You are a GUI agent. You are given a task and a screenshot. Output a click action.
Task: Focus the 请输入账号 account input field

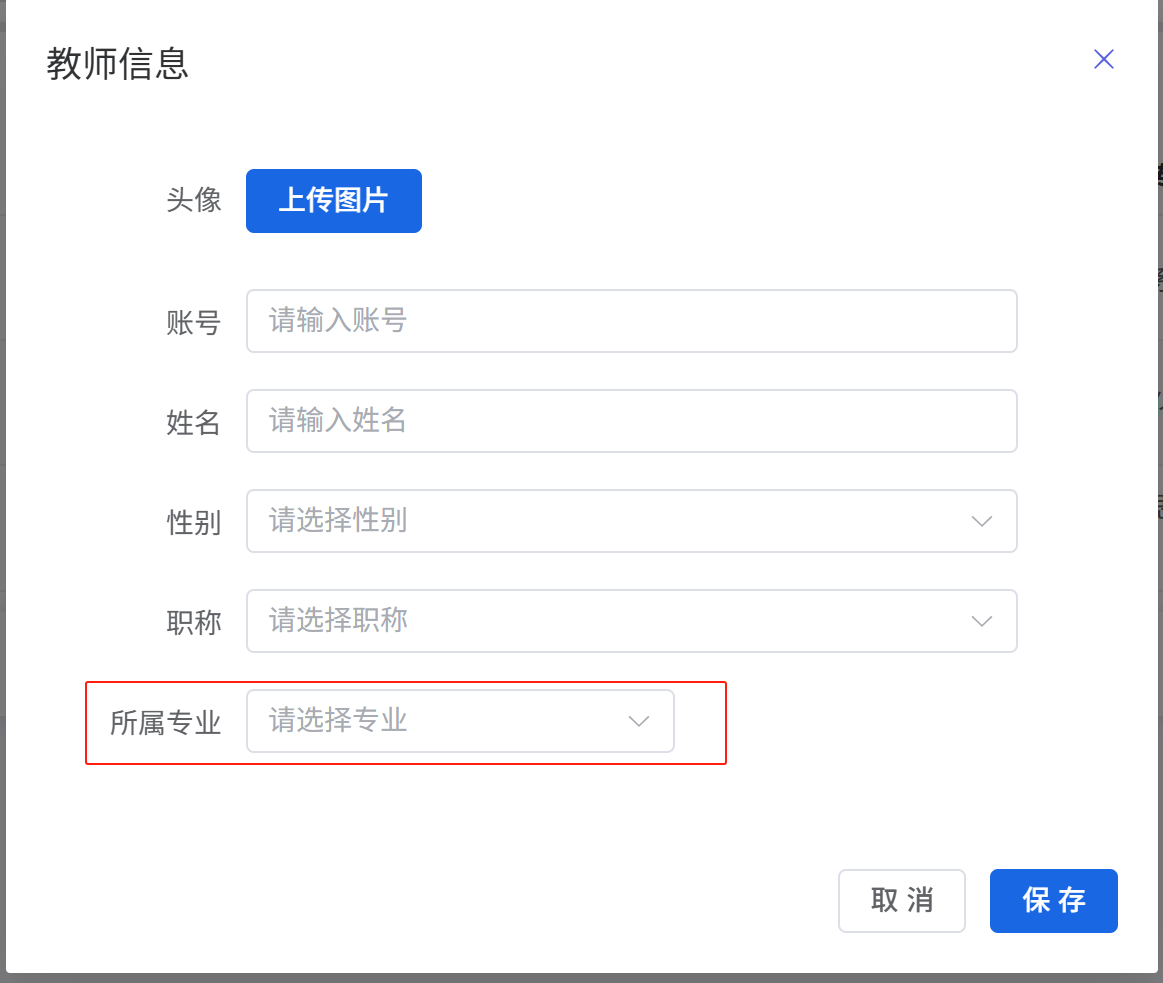point(631,321)
